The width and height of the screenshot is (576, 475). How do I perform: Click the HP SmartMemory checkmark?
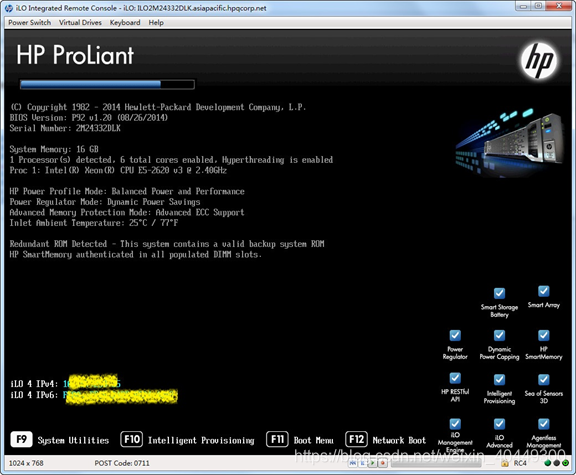coord(544,335)
